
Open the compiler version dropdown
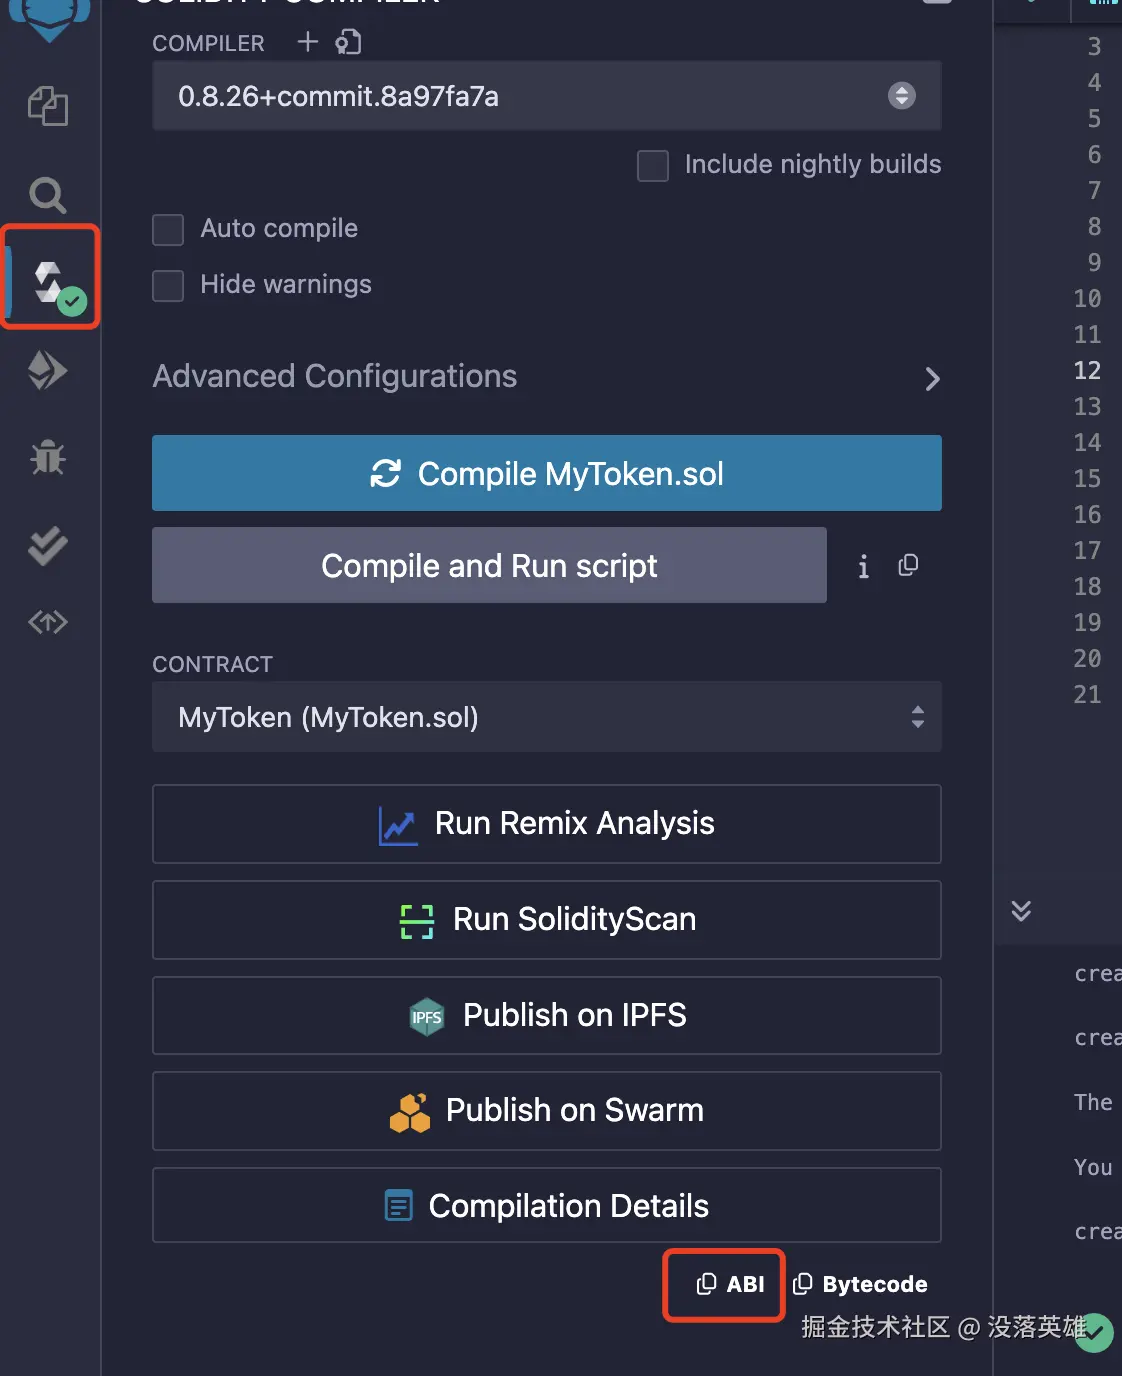pos(546,96)
